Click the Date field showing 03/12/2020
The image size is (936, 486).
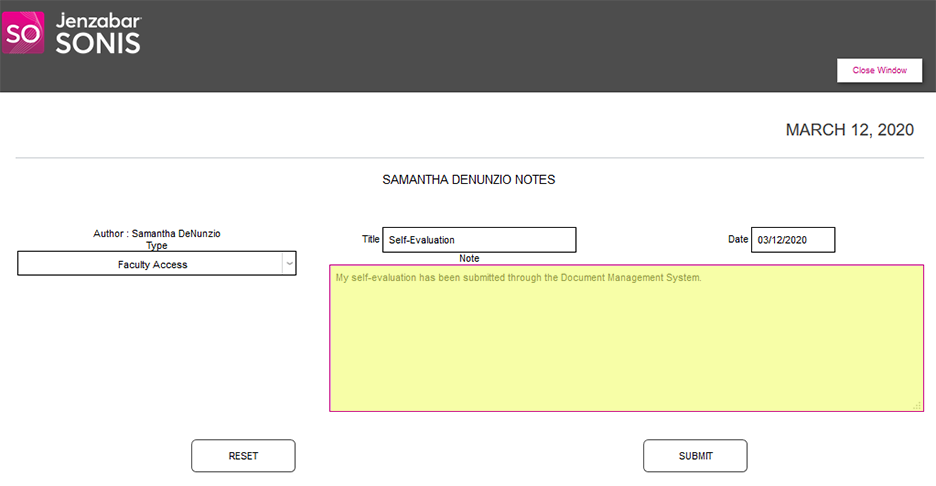(792, 240)
